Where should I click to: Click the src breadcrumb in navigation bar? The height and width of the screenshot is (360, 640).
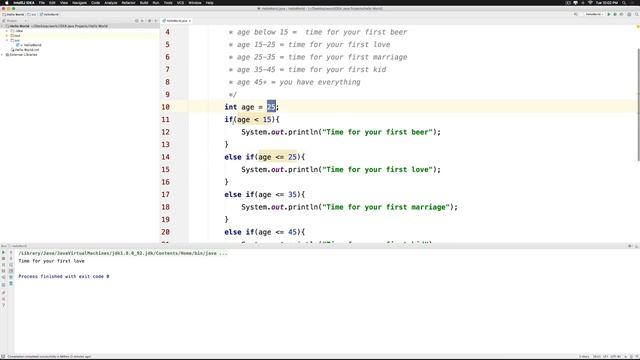coord(33,14)
